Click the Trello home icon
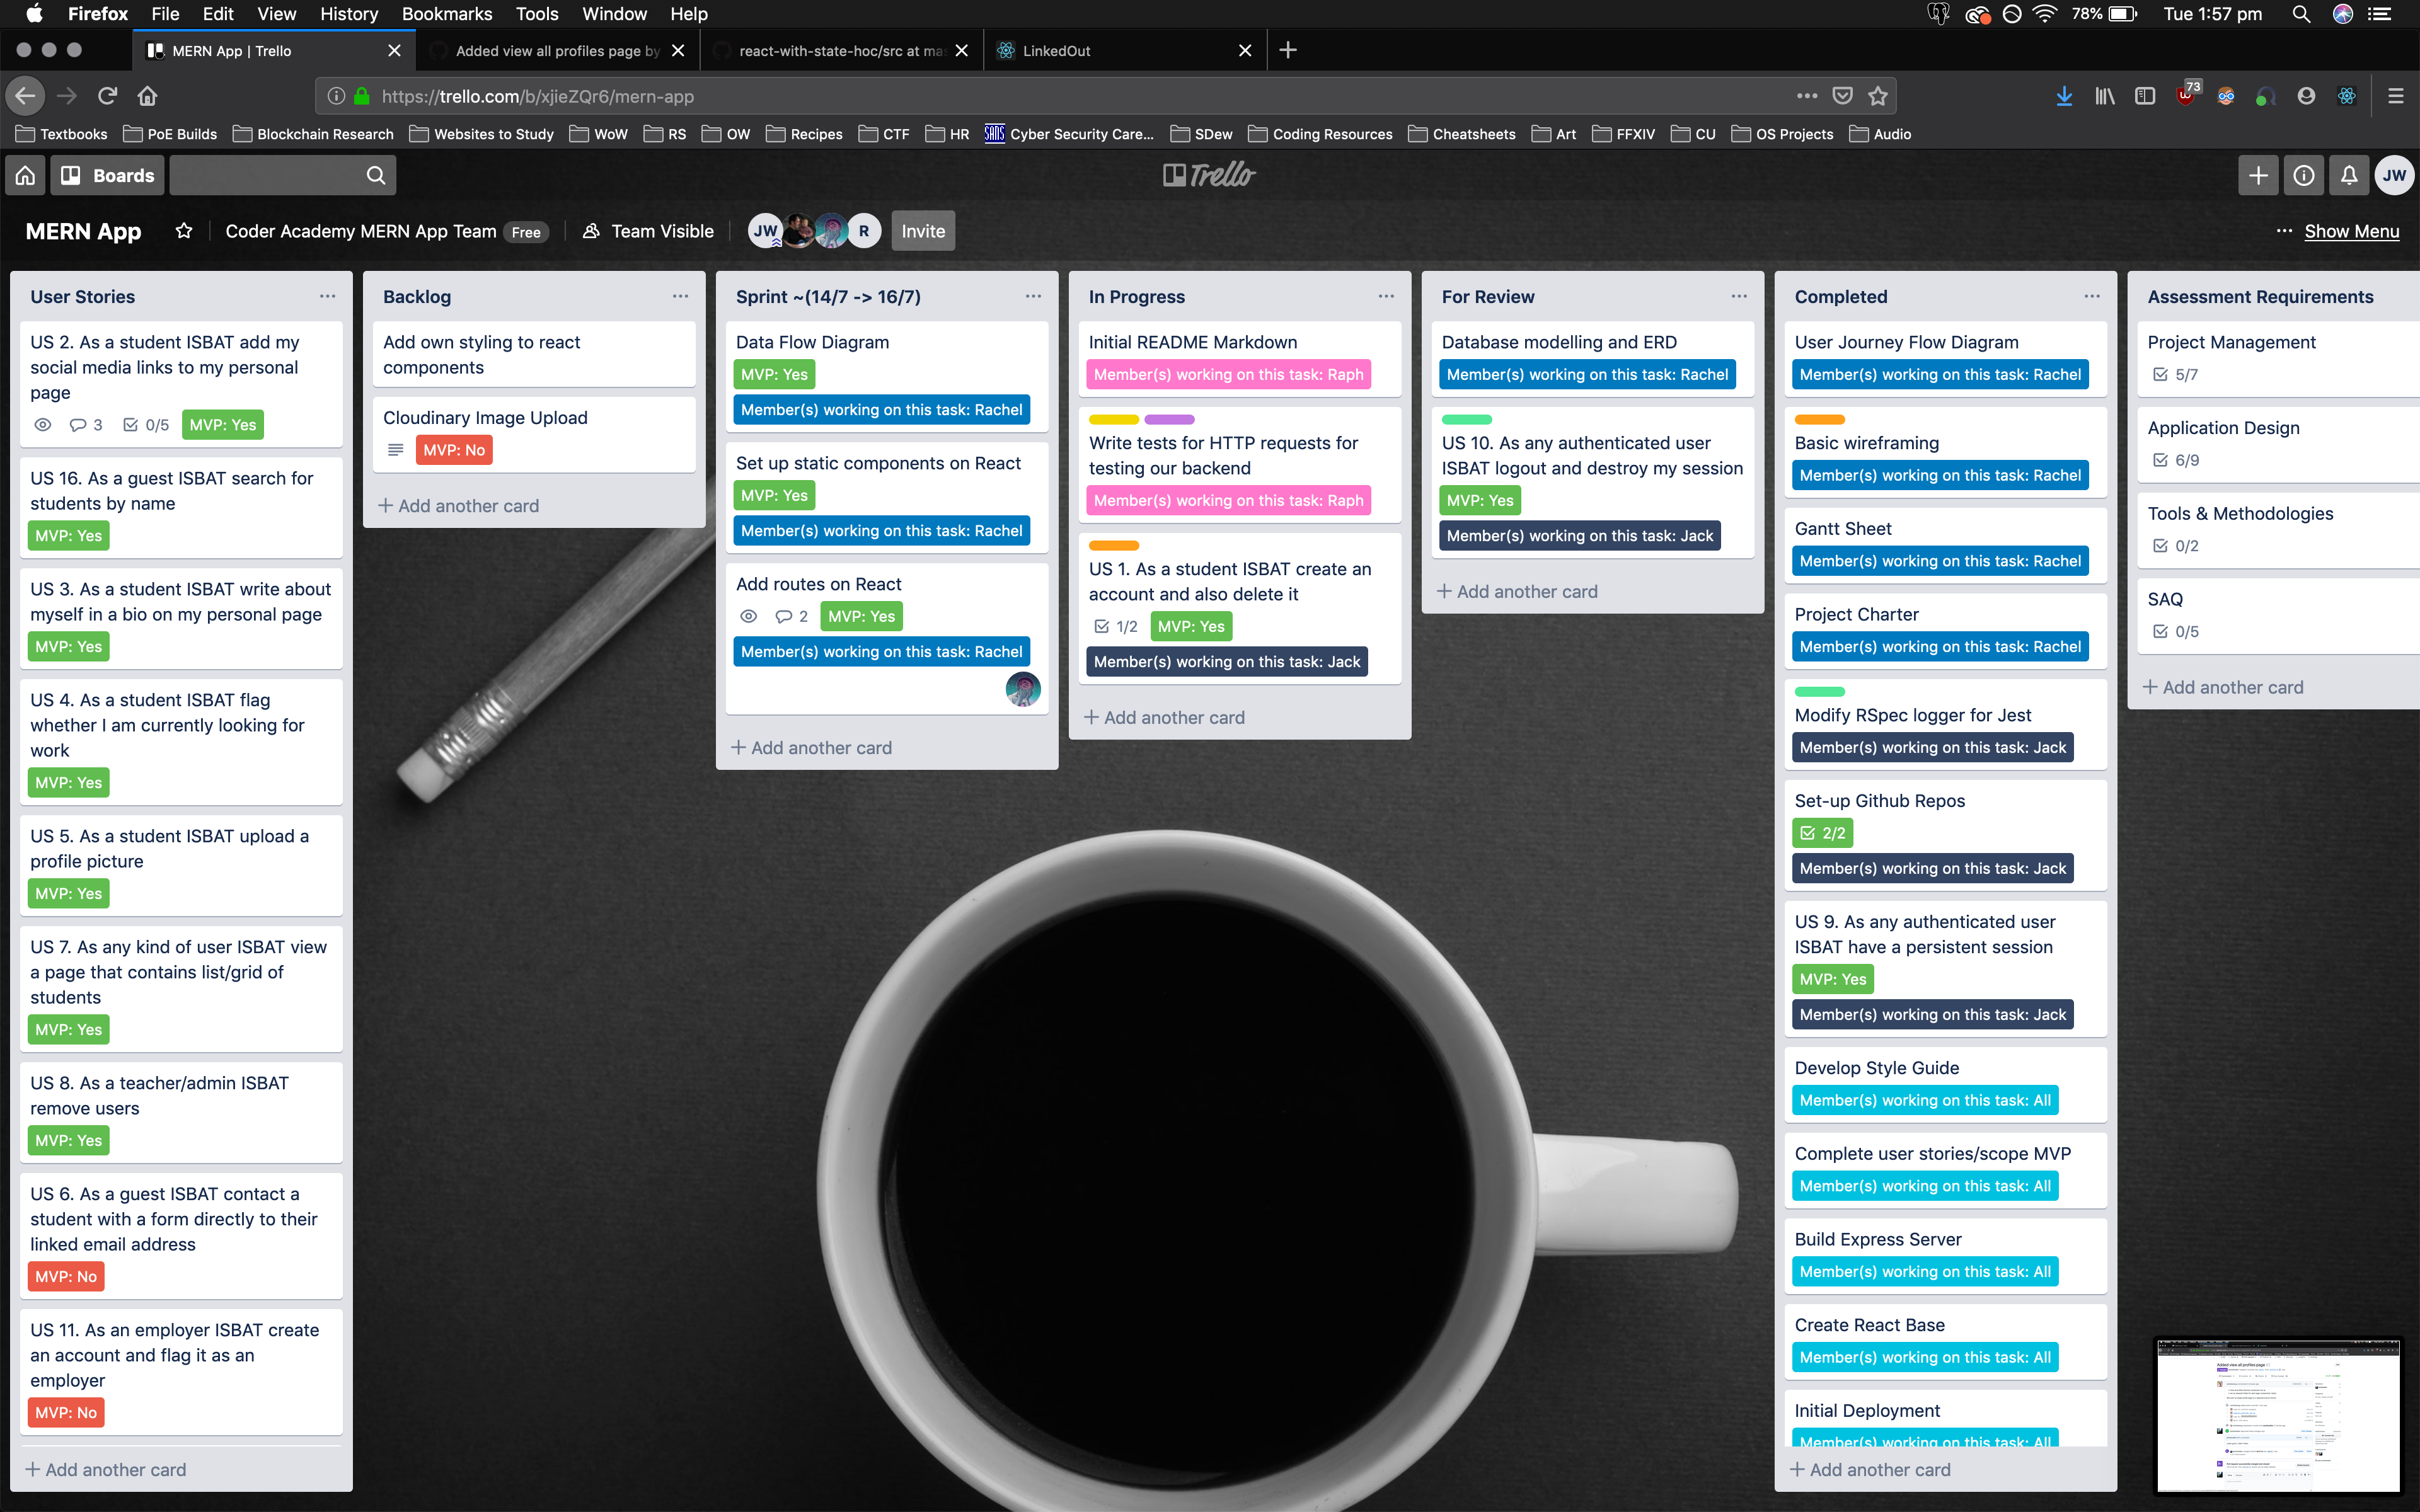This screenshot has height=1512, width=2420. click(26, 174)
